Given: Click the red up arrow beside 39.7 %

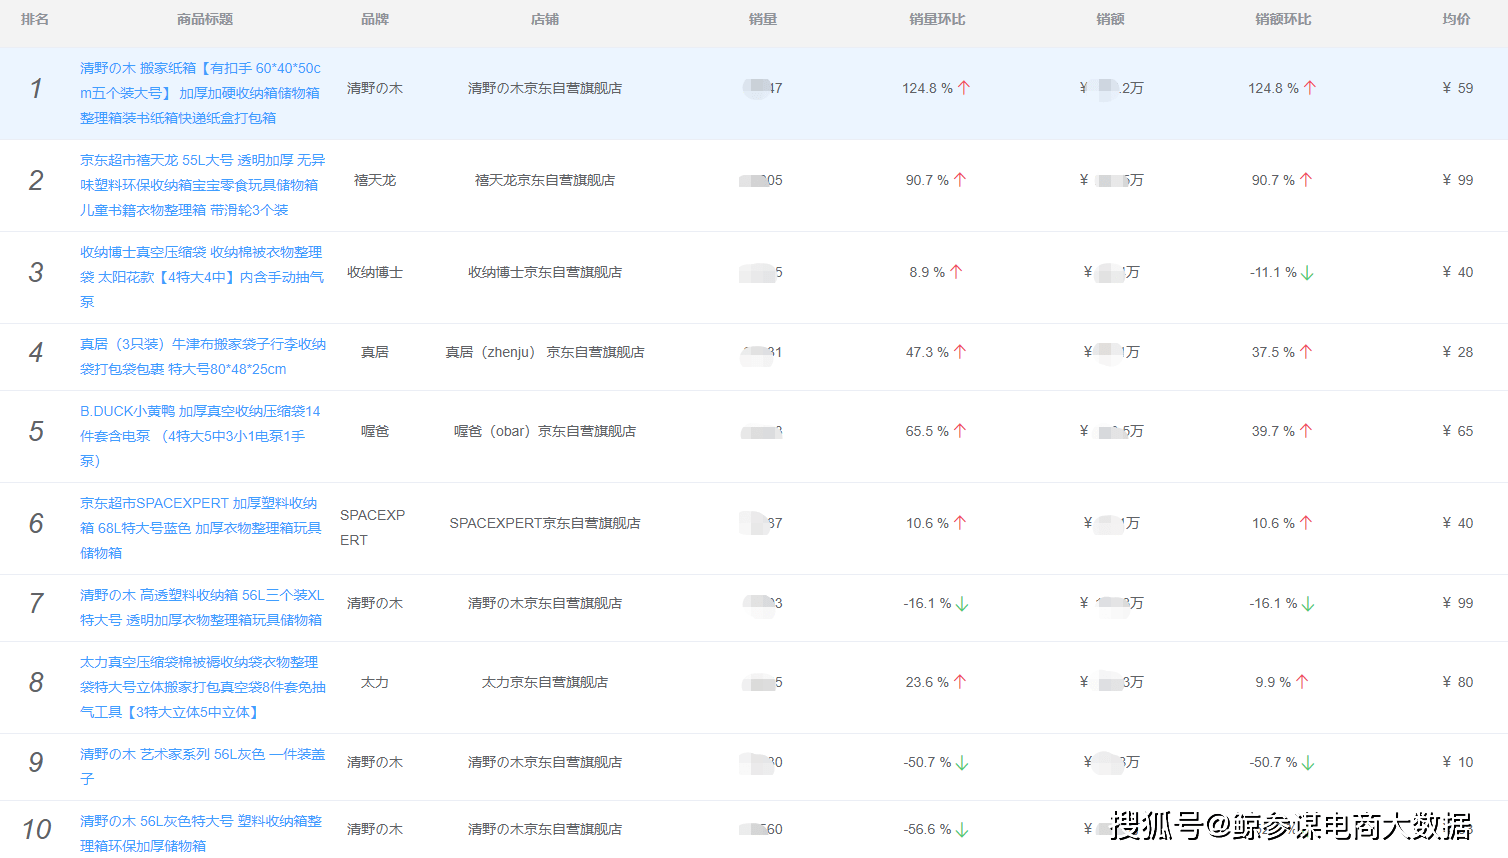Looking at the screenshot, I should (1306, 431).
